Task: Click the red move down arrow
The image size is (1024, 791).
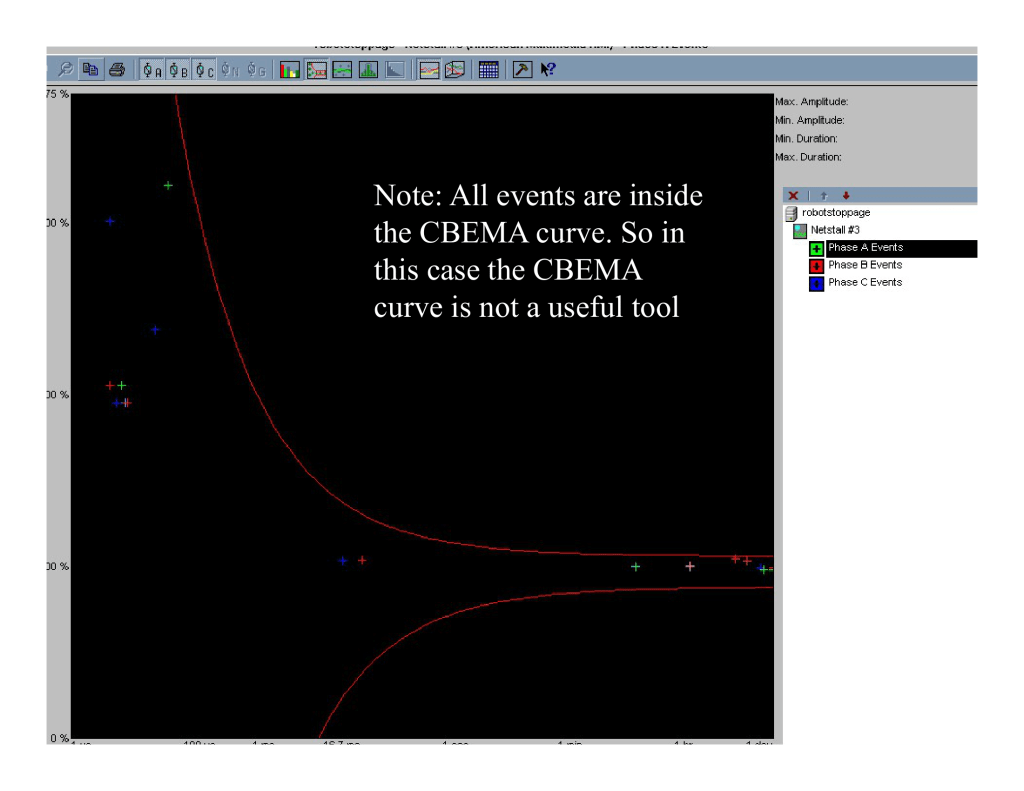Action: coord(846,196)
